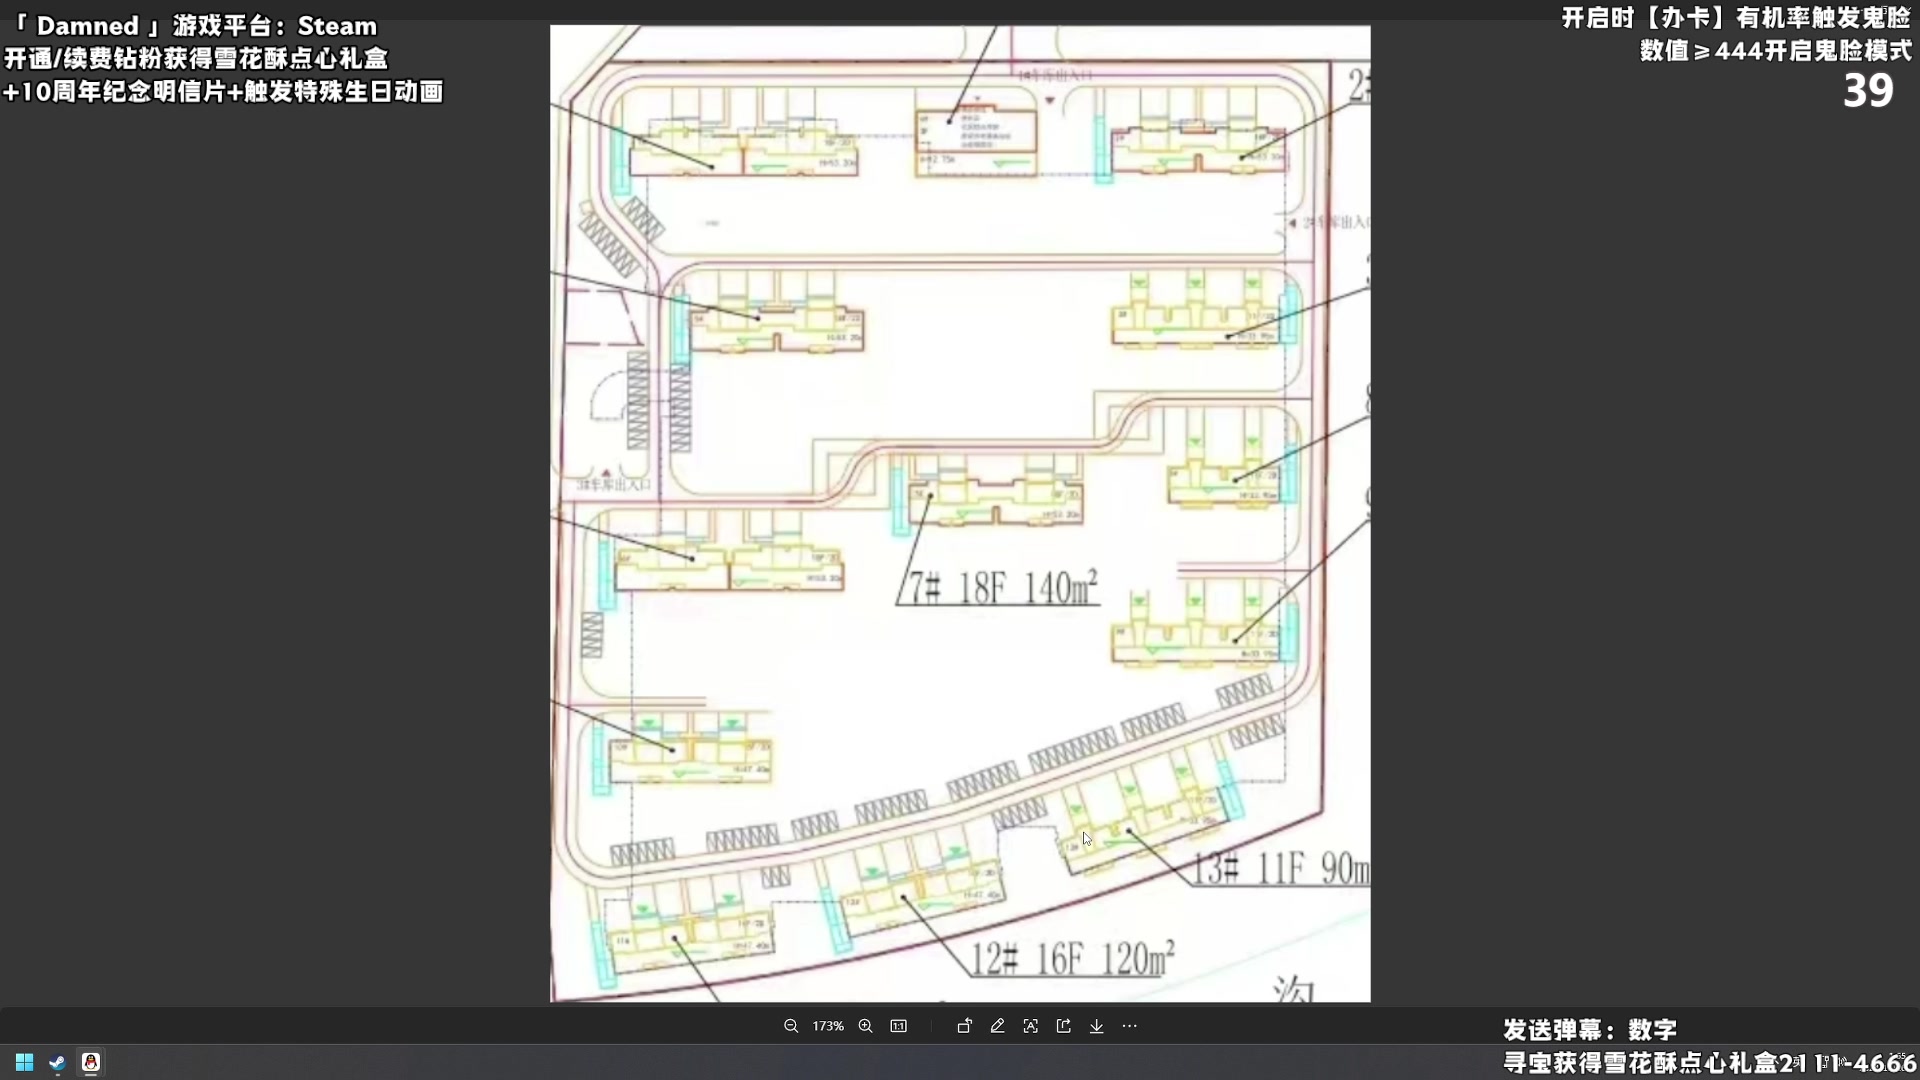Click the counter number 39
This screenshot has width=1920, height=1080.
point(1868,91)
